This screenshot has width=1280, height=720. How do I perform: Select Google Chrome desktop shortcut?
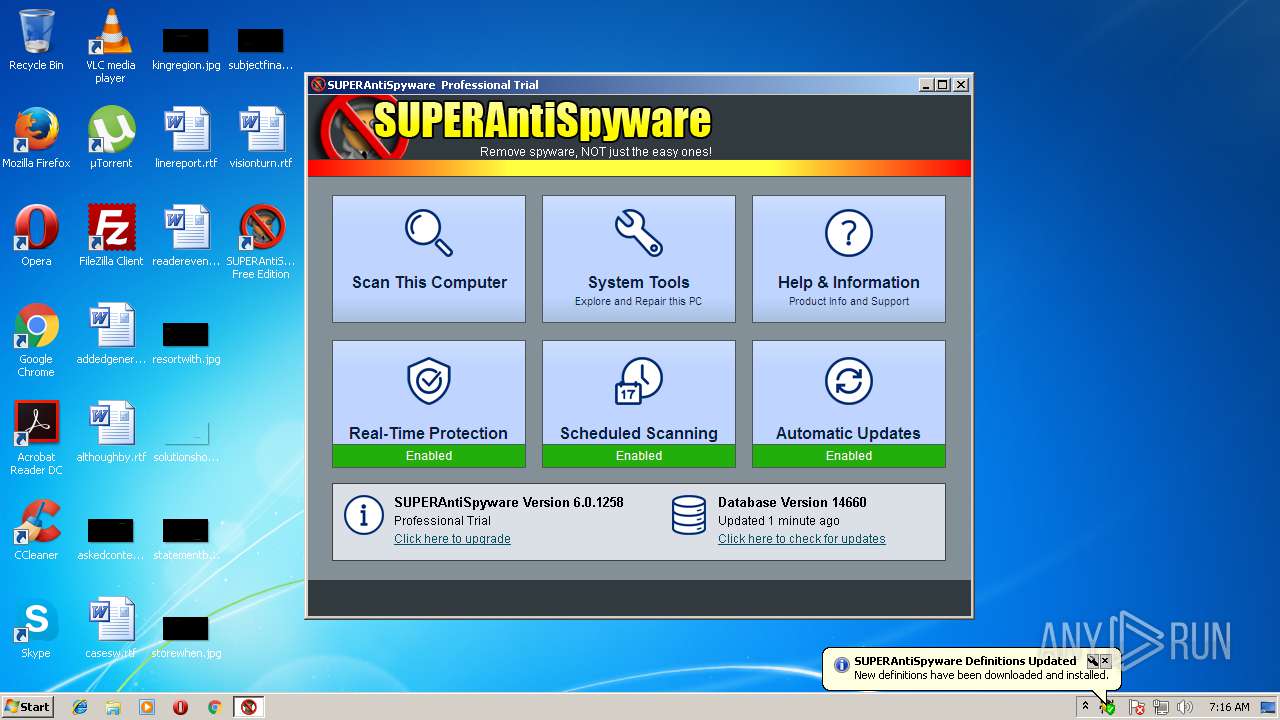(36, 340)
